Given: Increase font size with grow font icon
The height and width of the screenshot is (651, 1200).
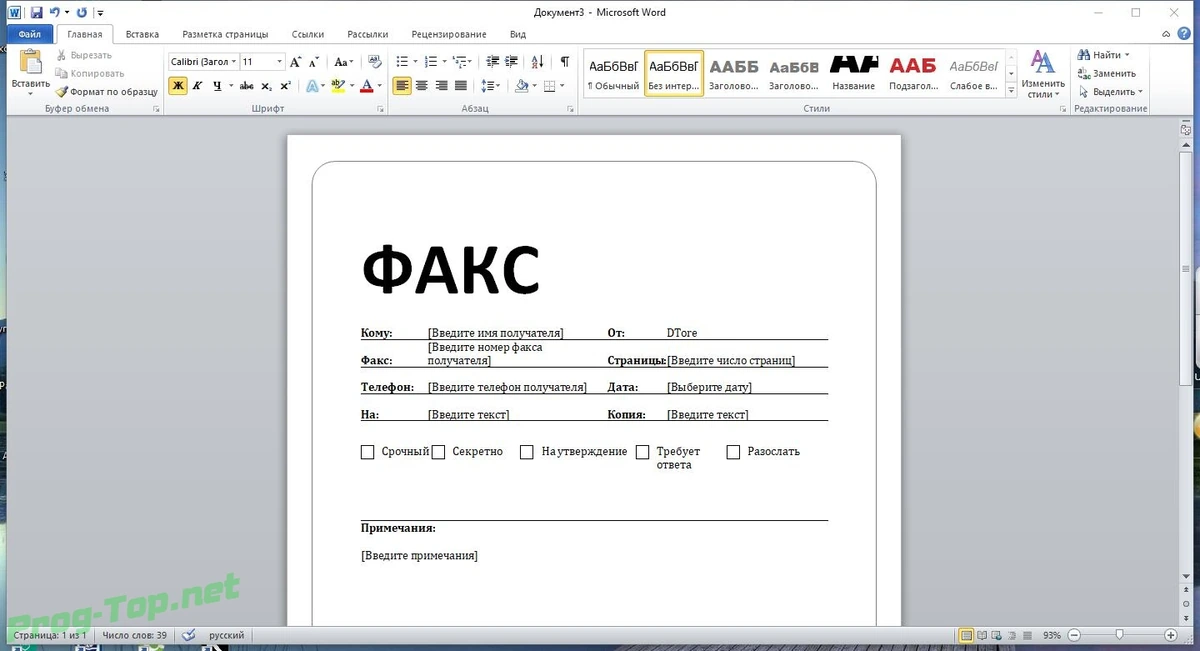Looking at the screenshot, I should coord(297,62).
